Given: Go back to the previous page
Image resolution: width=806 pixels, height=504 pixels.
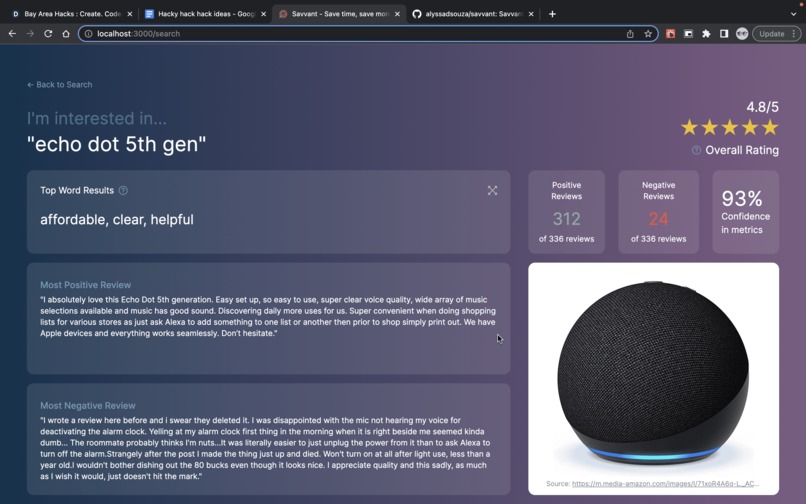Looking at the screenshot, I should [12, 33].
